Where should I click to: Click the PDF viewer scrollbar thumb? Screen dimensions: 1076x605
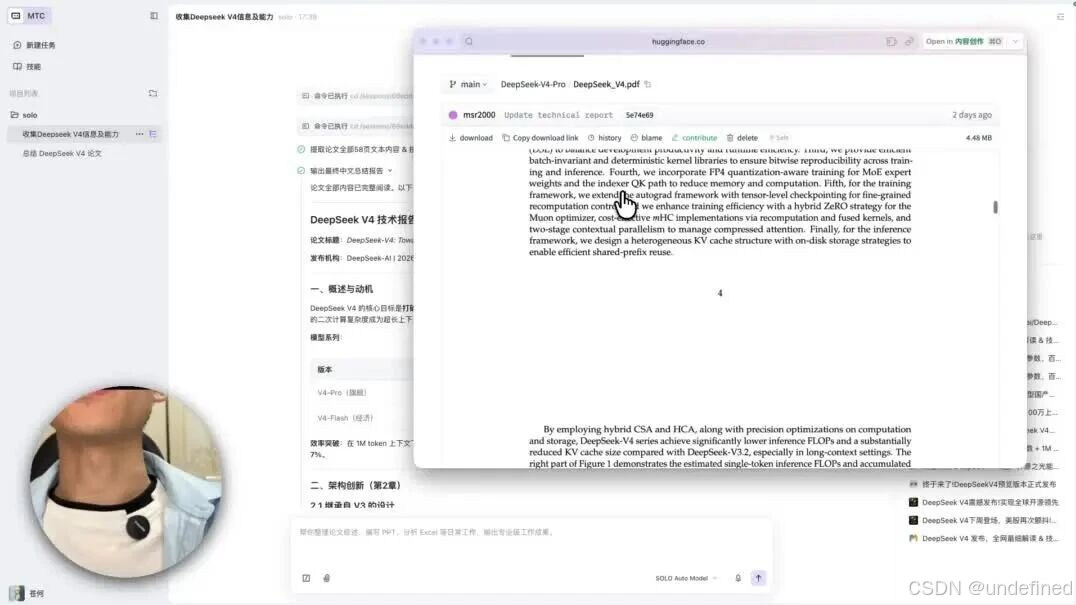pyautogui.click(x=995, y=207)
